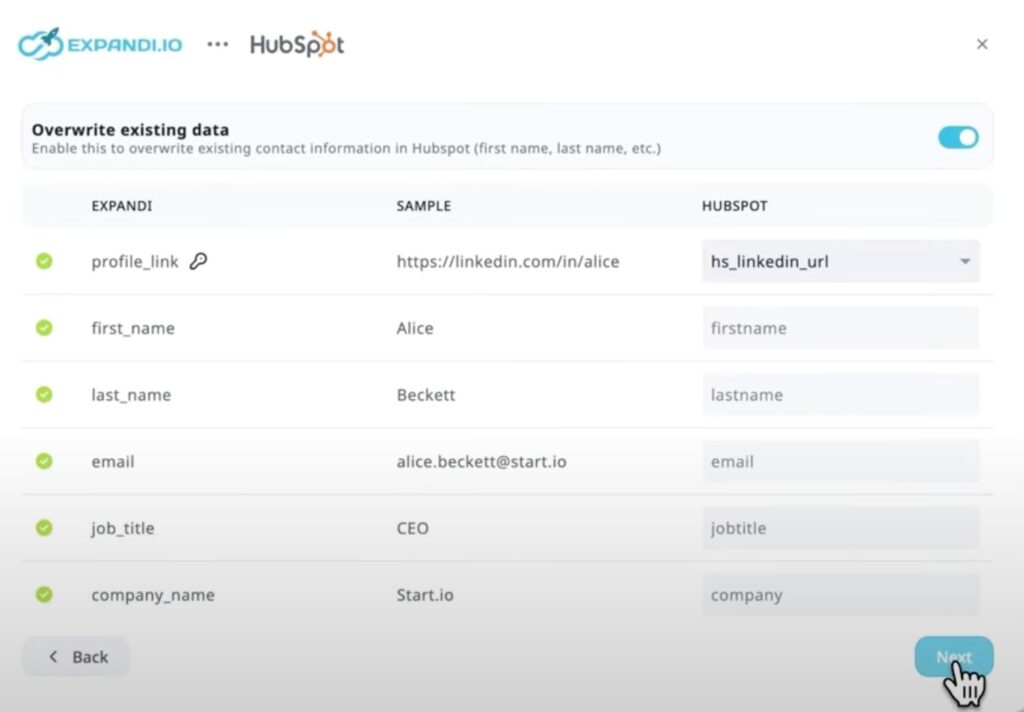The height and width of the screenshot is (712, 1024).
Task: Open the hs_linkedin_url dropdown
Action: (840, 261)
